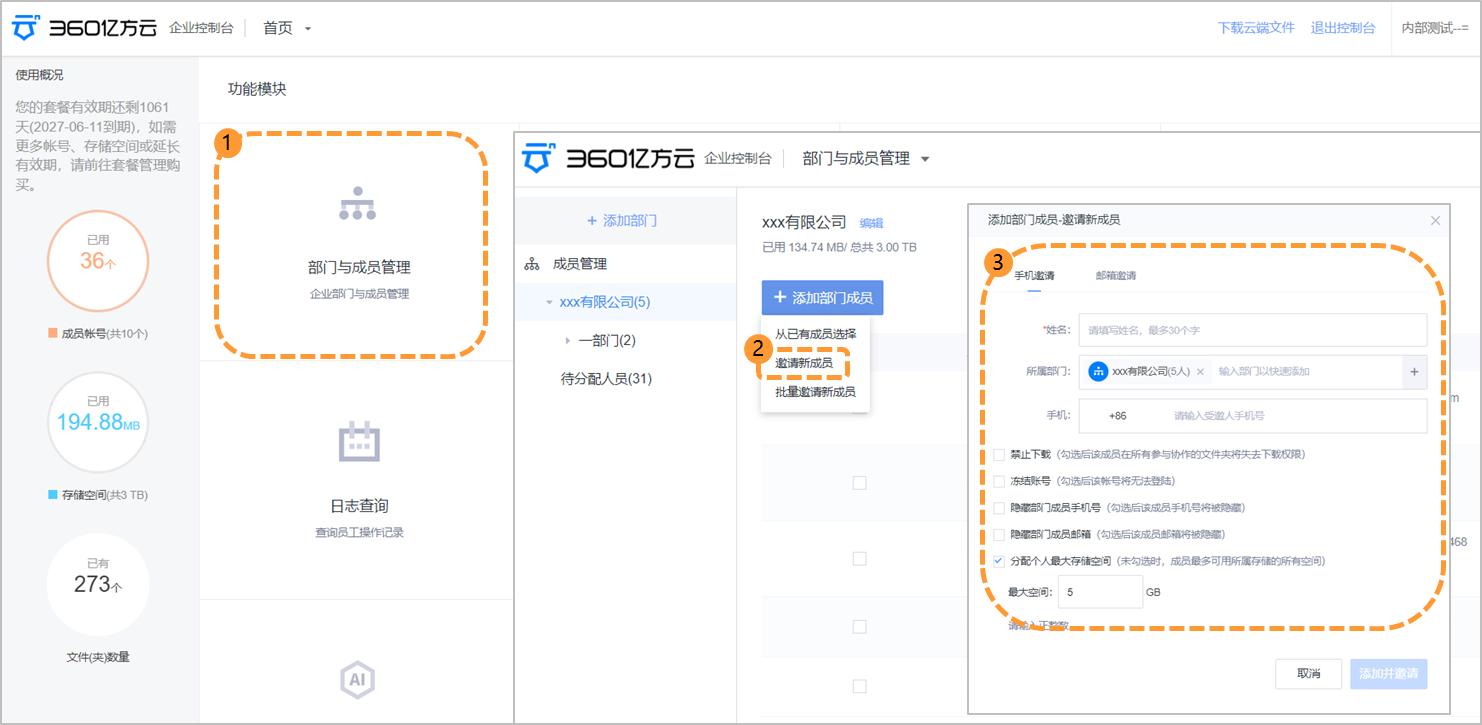Open 部门与成员管理 module card icon
1482x725 pixels.
click(357, 204)
